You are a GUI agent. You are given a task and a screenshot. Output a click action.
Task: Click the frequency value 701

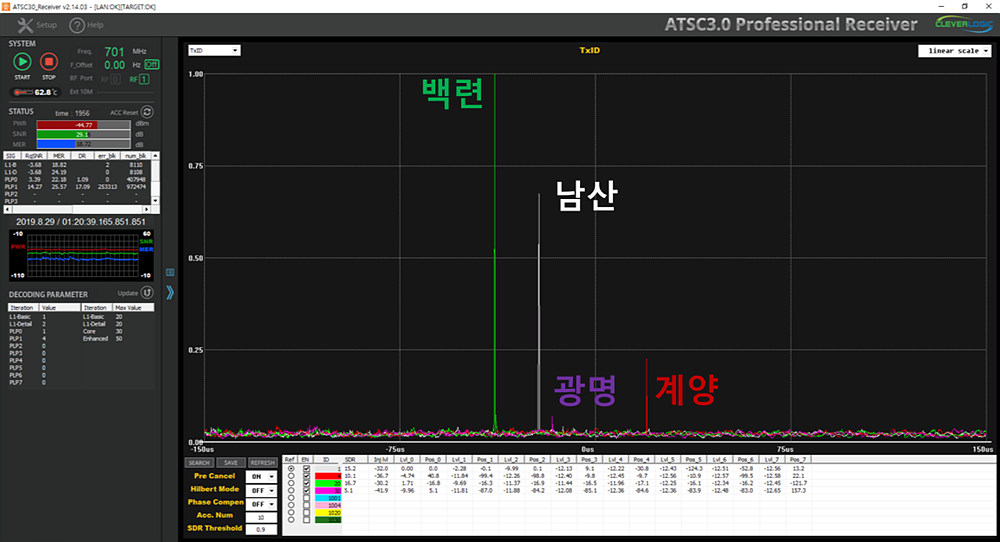(114, 52)
